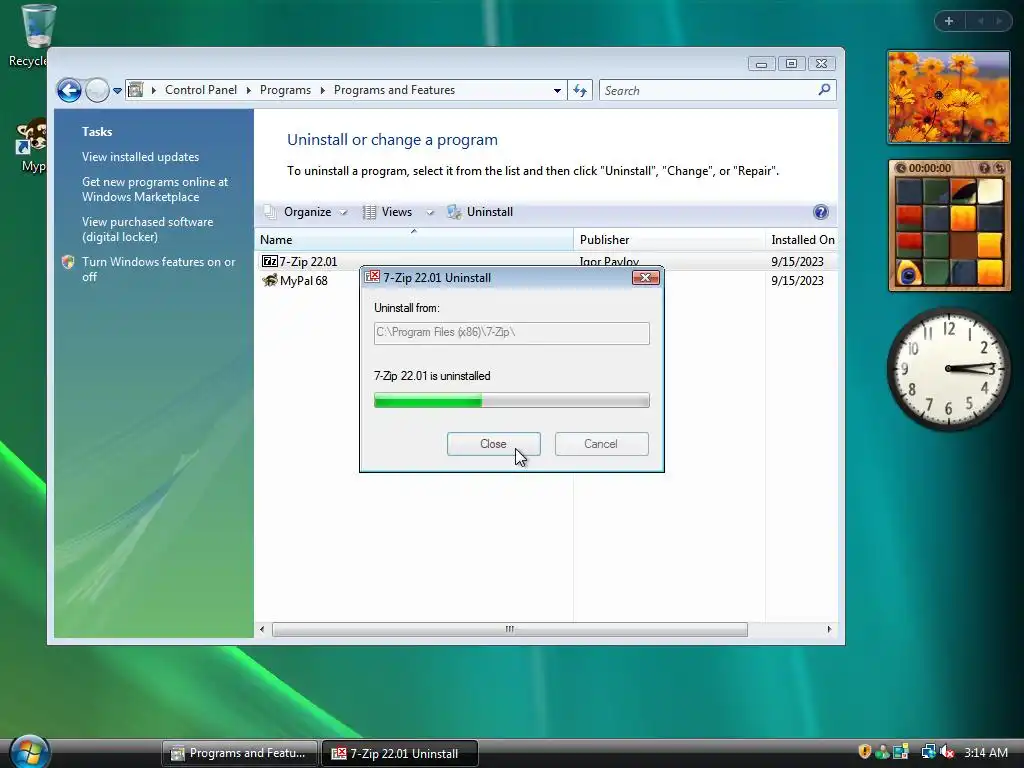Expand the address bar history dropdown

point(557,91)
